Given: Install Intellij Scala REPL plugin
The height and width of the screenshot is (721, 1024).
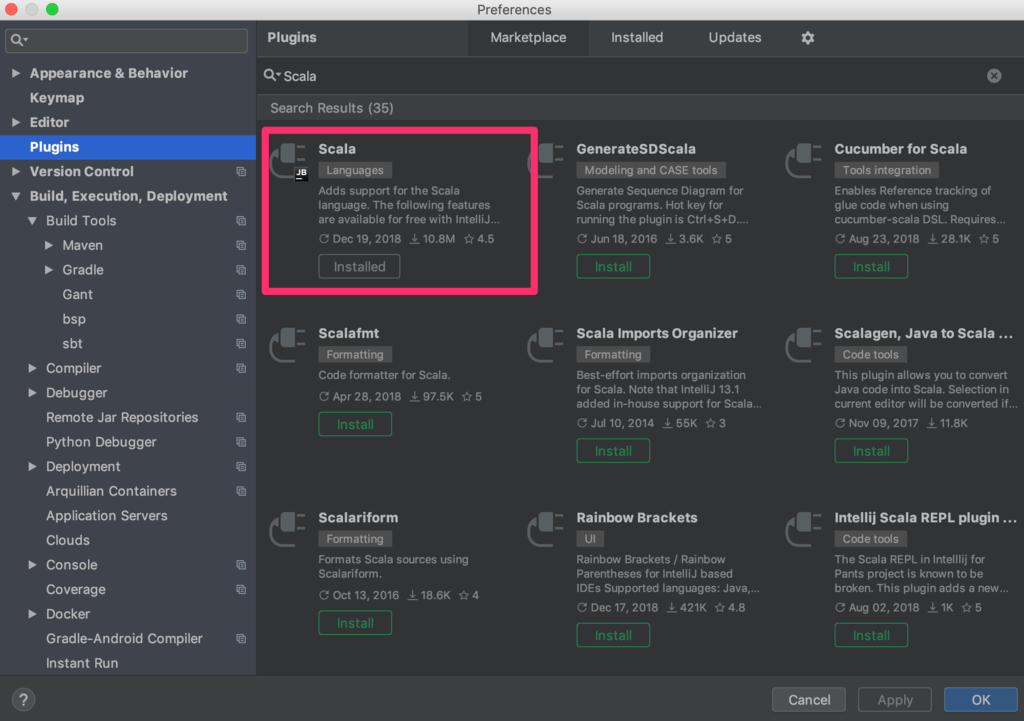Looking at the screenshot, I should pyautogui.click(x=871, y=635).
